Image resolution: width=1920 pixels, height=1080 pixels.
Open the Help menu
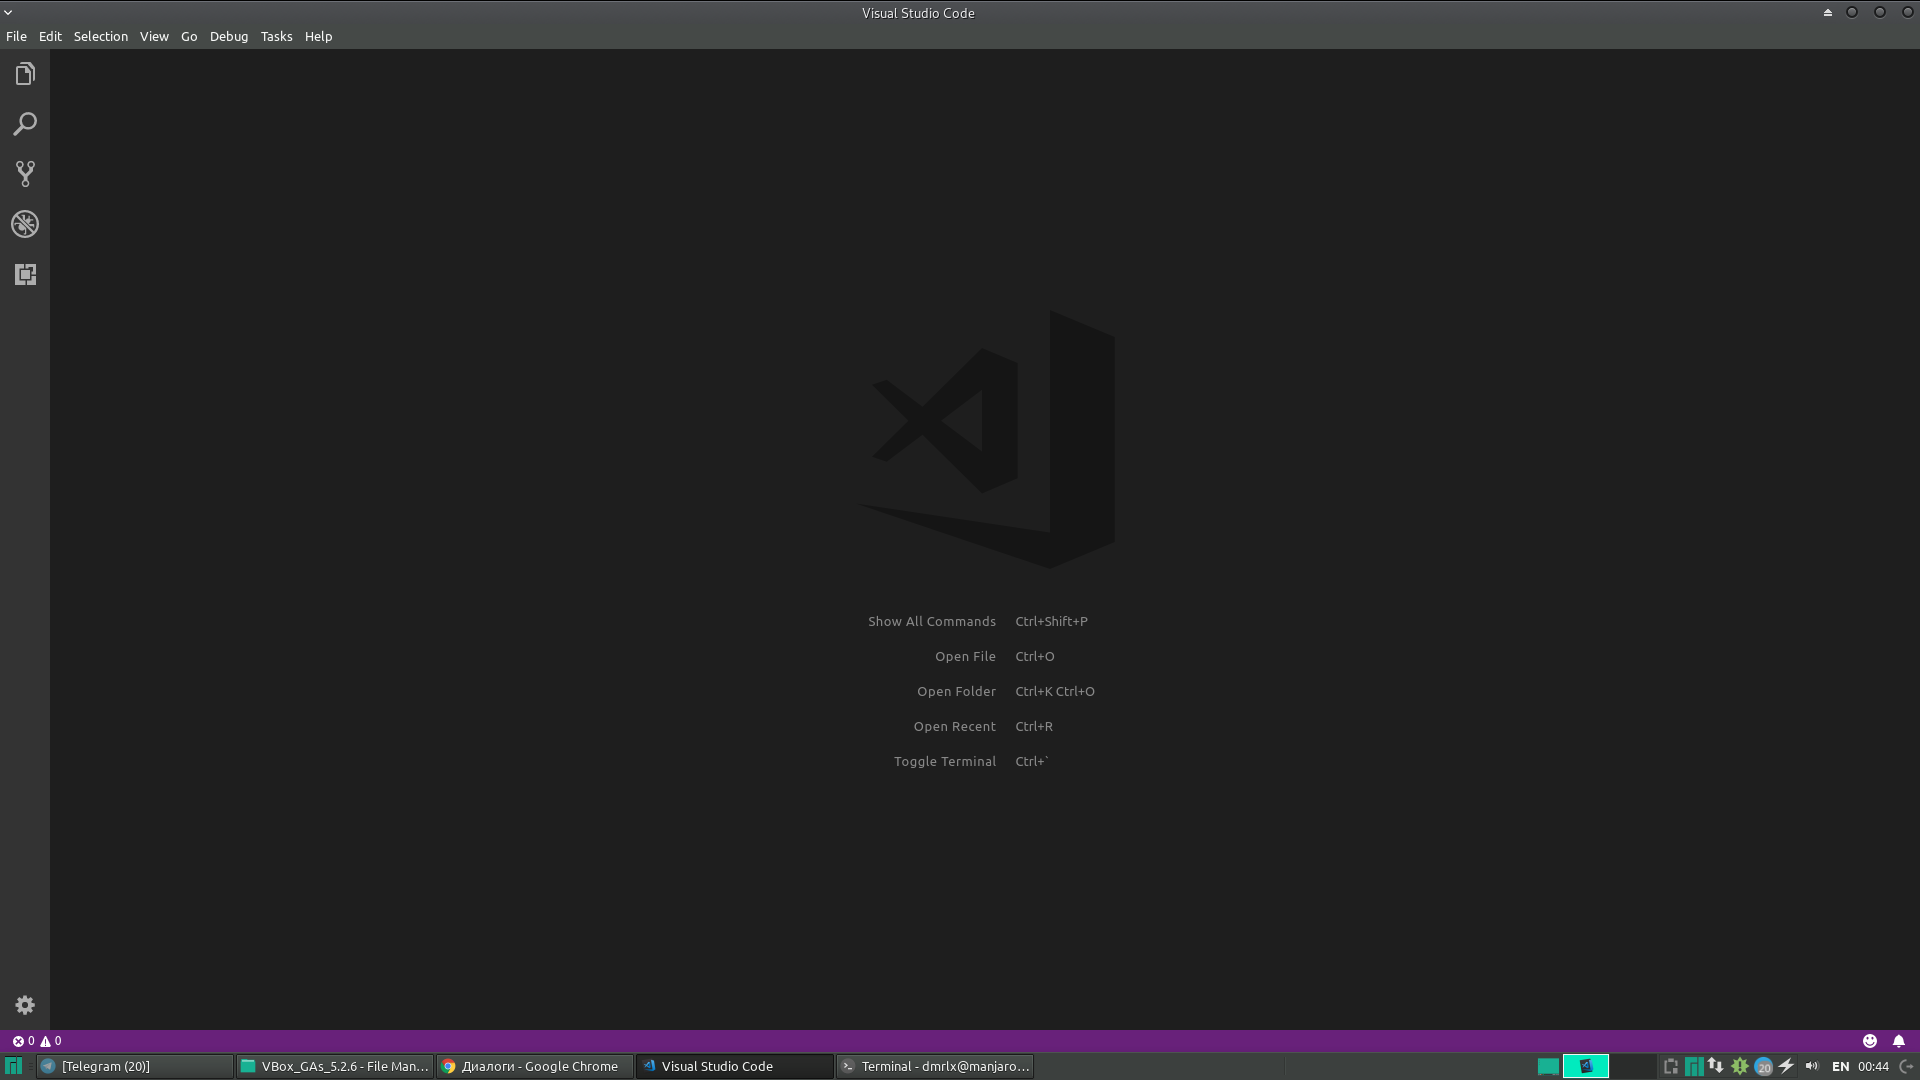pyautogui.click(x=318, y=36)
